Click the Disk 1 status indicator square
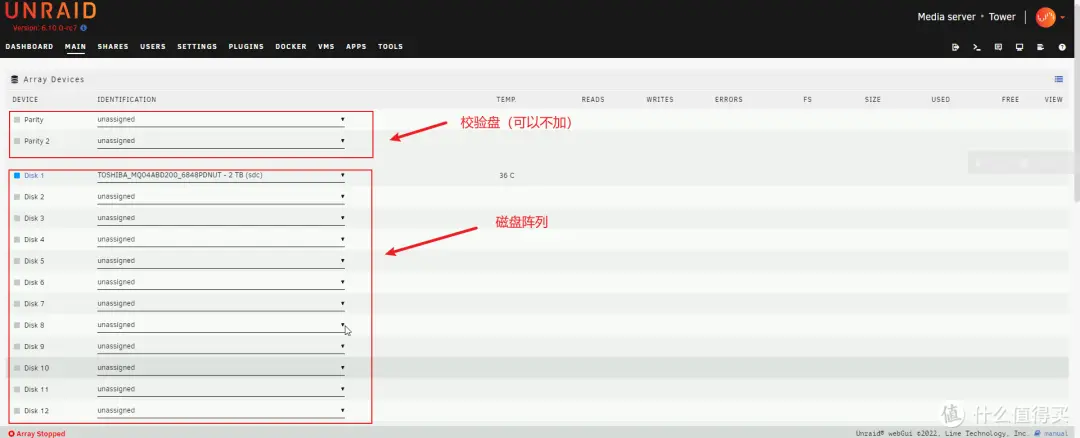This screenshot has height=438, width=1080. point(16,175)
